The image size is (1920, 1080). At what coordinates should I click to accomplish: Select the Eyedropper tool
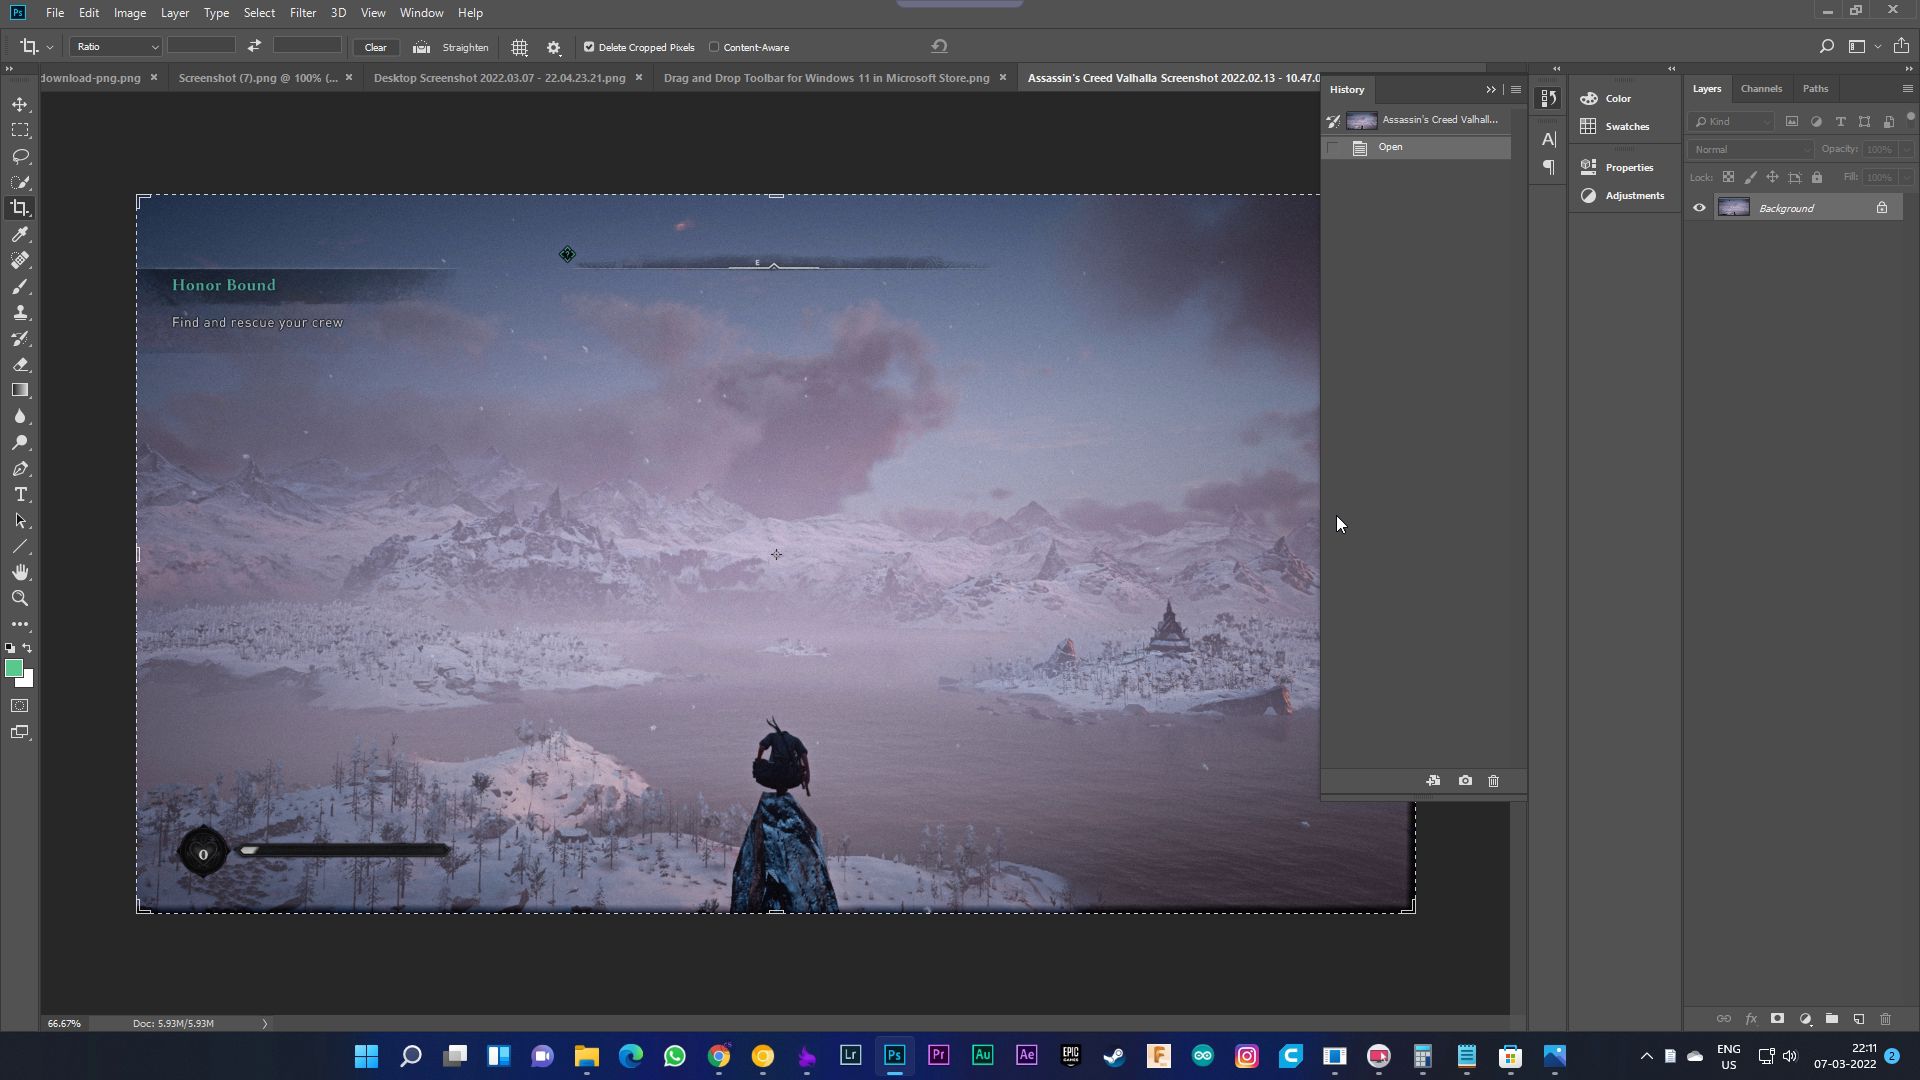(20, 234)
